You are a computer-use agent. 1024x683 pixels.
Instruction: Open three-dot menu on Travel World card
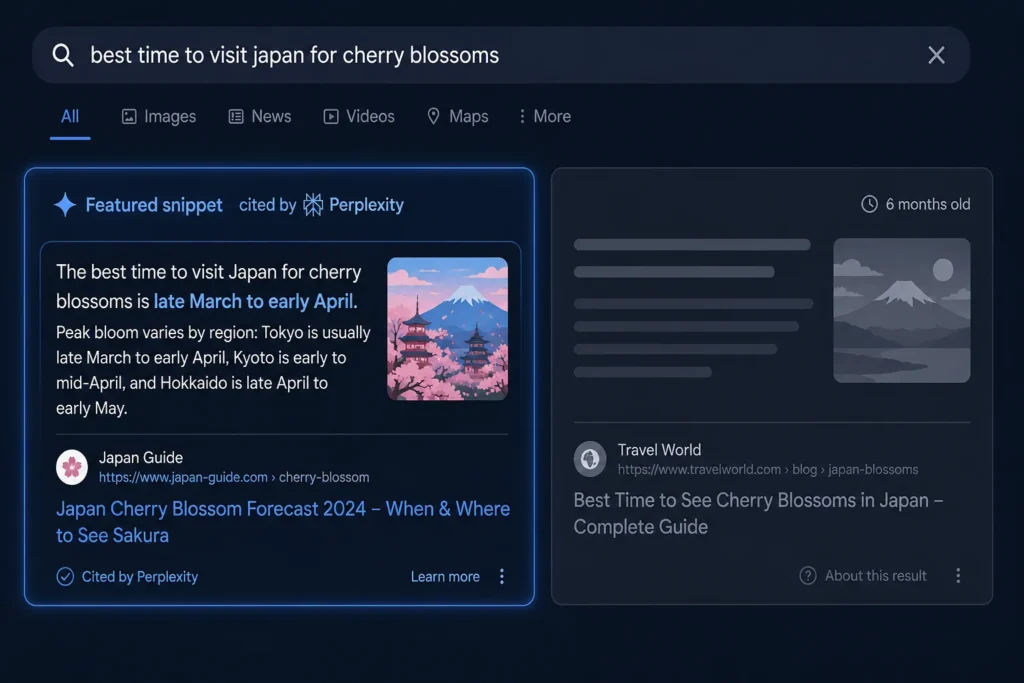click(x=957, y=575)
